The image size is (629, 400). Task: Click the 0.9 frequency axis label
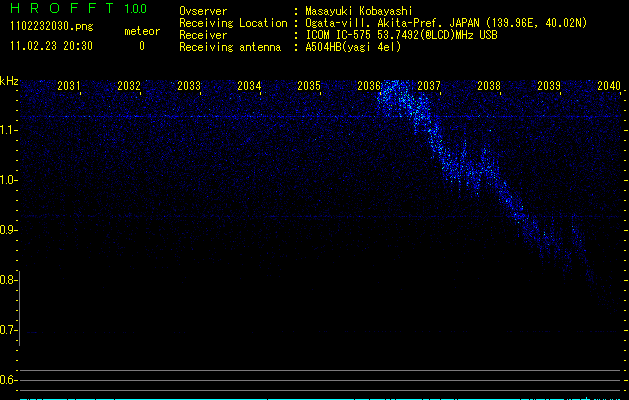(7, 230)
